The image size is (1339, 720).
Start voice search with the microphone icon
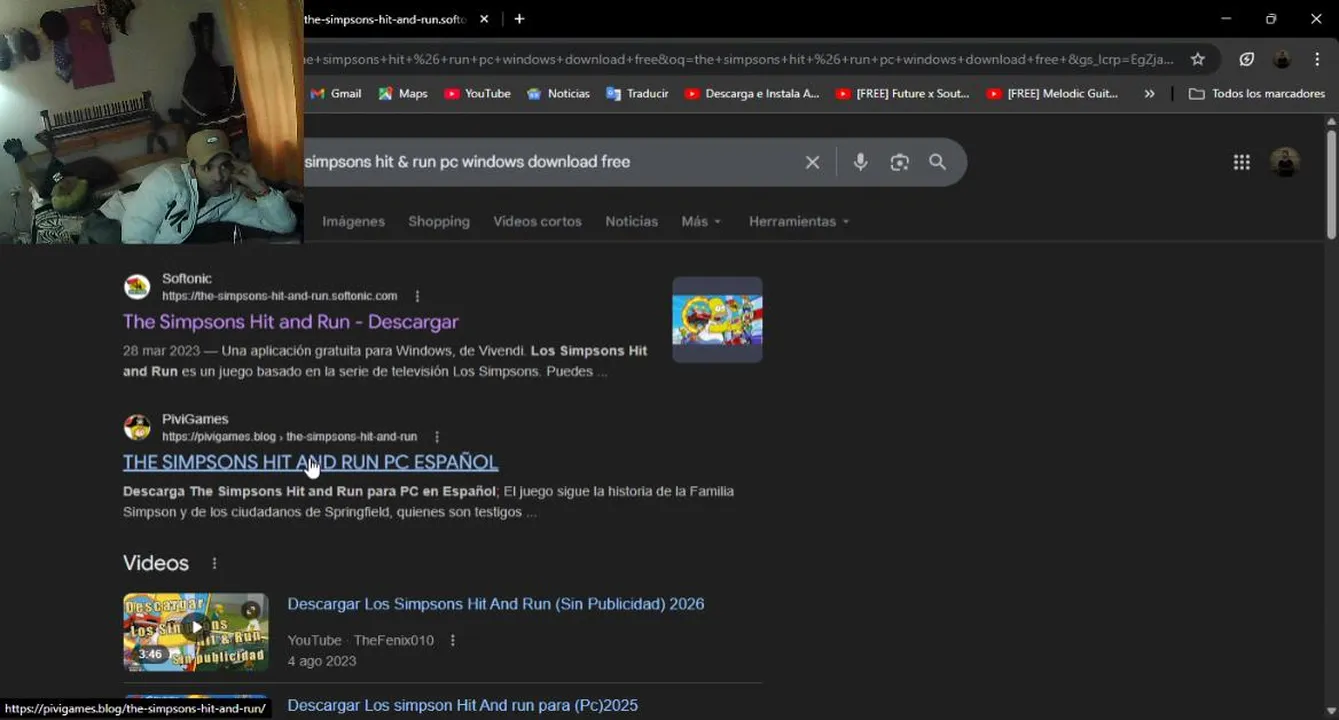click(860, 162)
